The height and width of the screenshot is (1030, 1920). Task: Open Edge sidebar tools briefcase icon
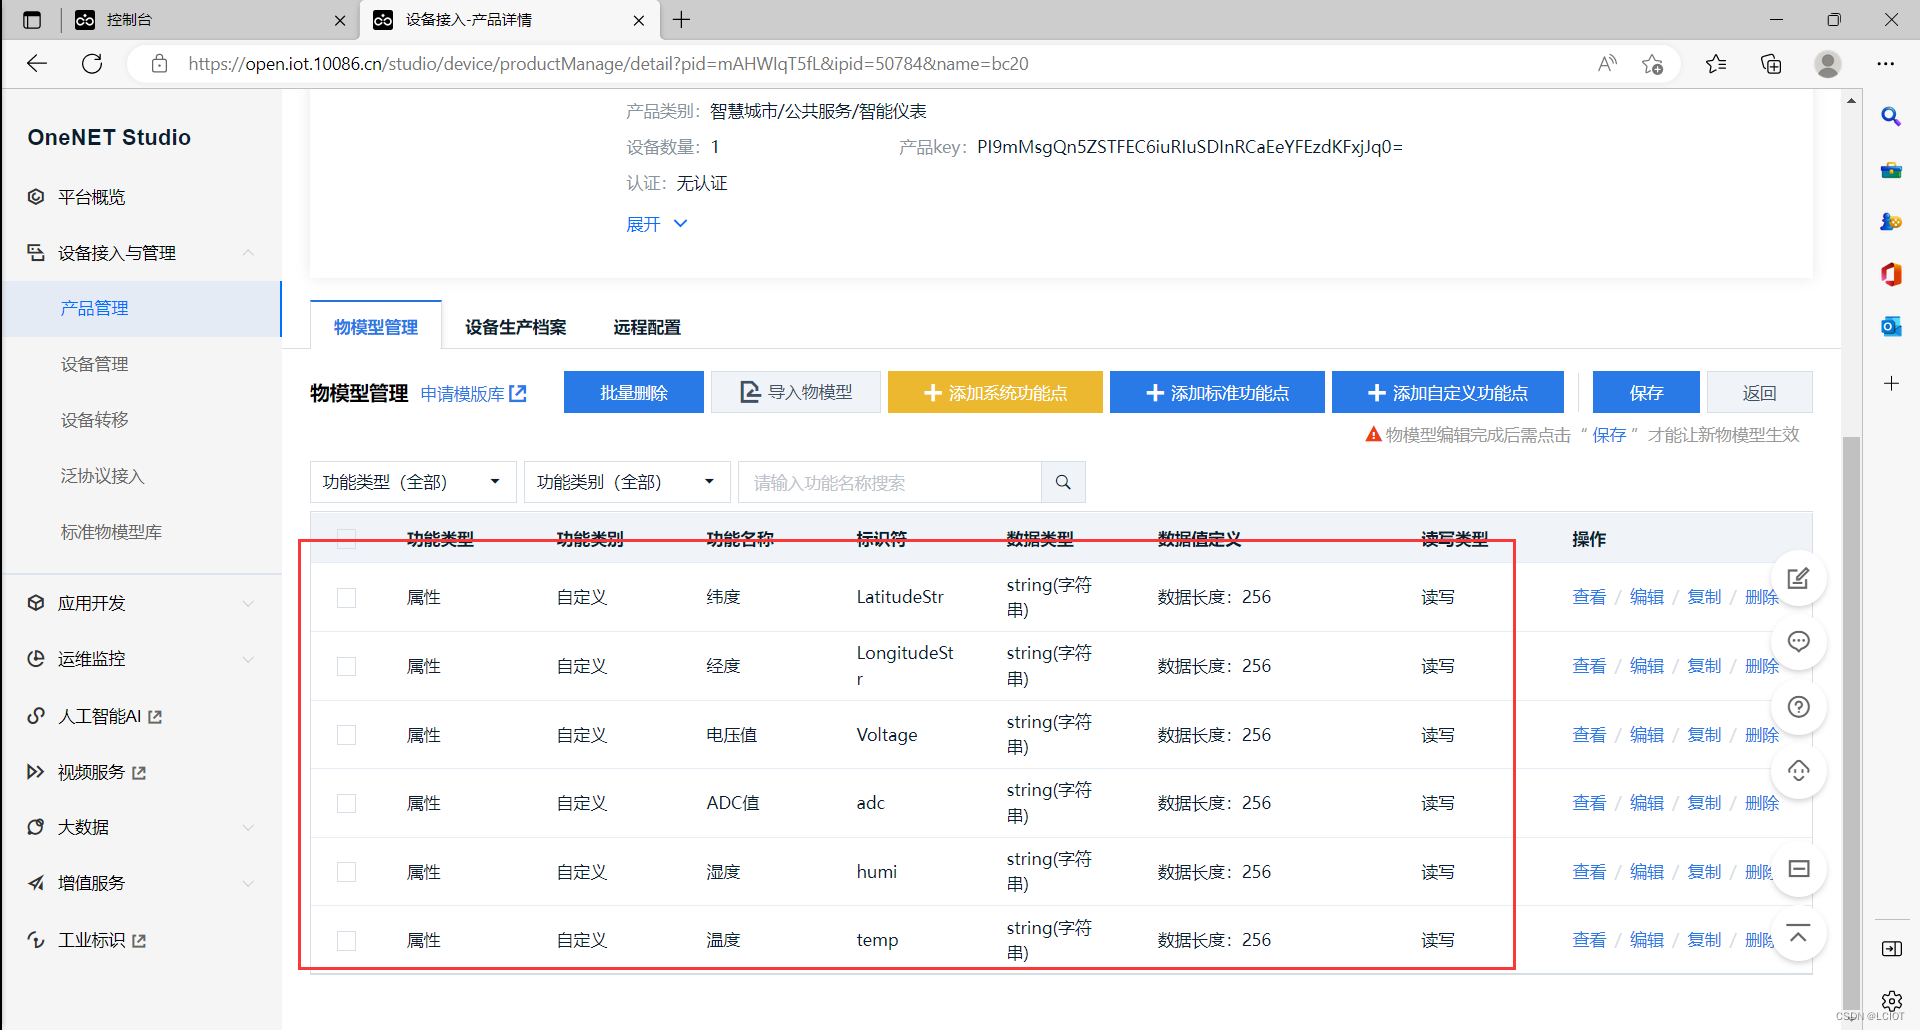tap(1891, 170)
